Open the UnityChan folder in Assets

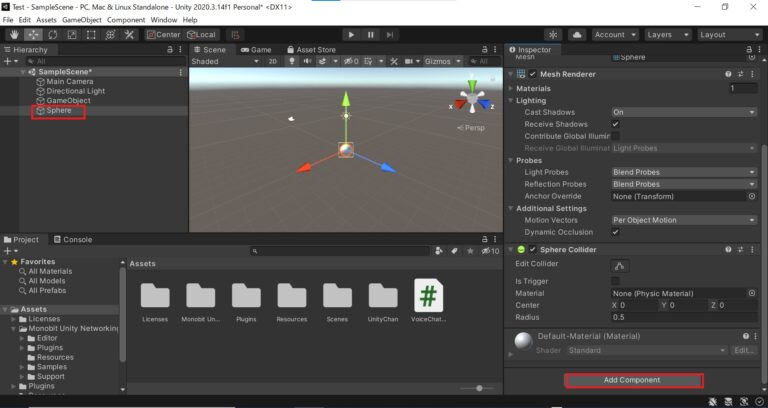[x=383, y=302]
